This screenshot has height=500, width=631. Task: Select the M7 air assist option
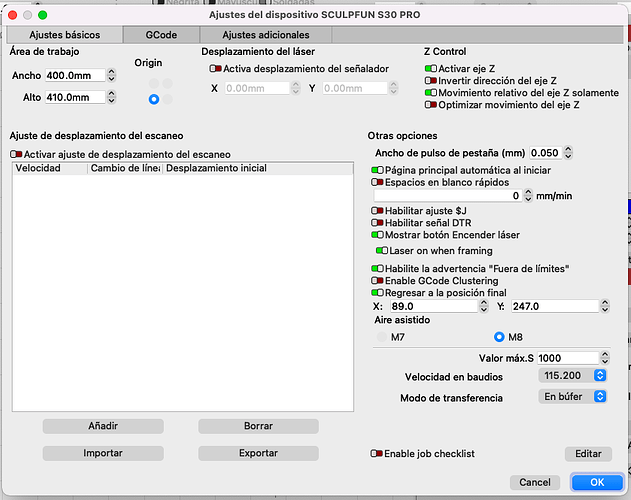pos(381,337)
